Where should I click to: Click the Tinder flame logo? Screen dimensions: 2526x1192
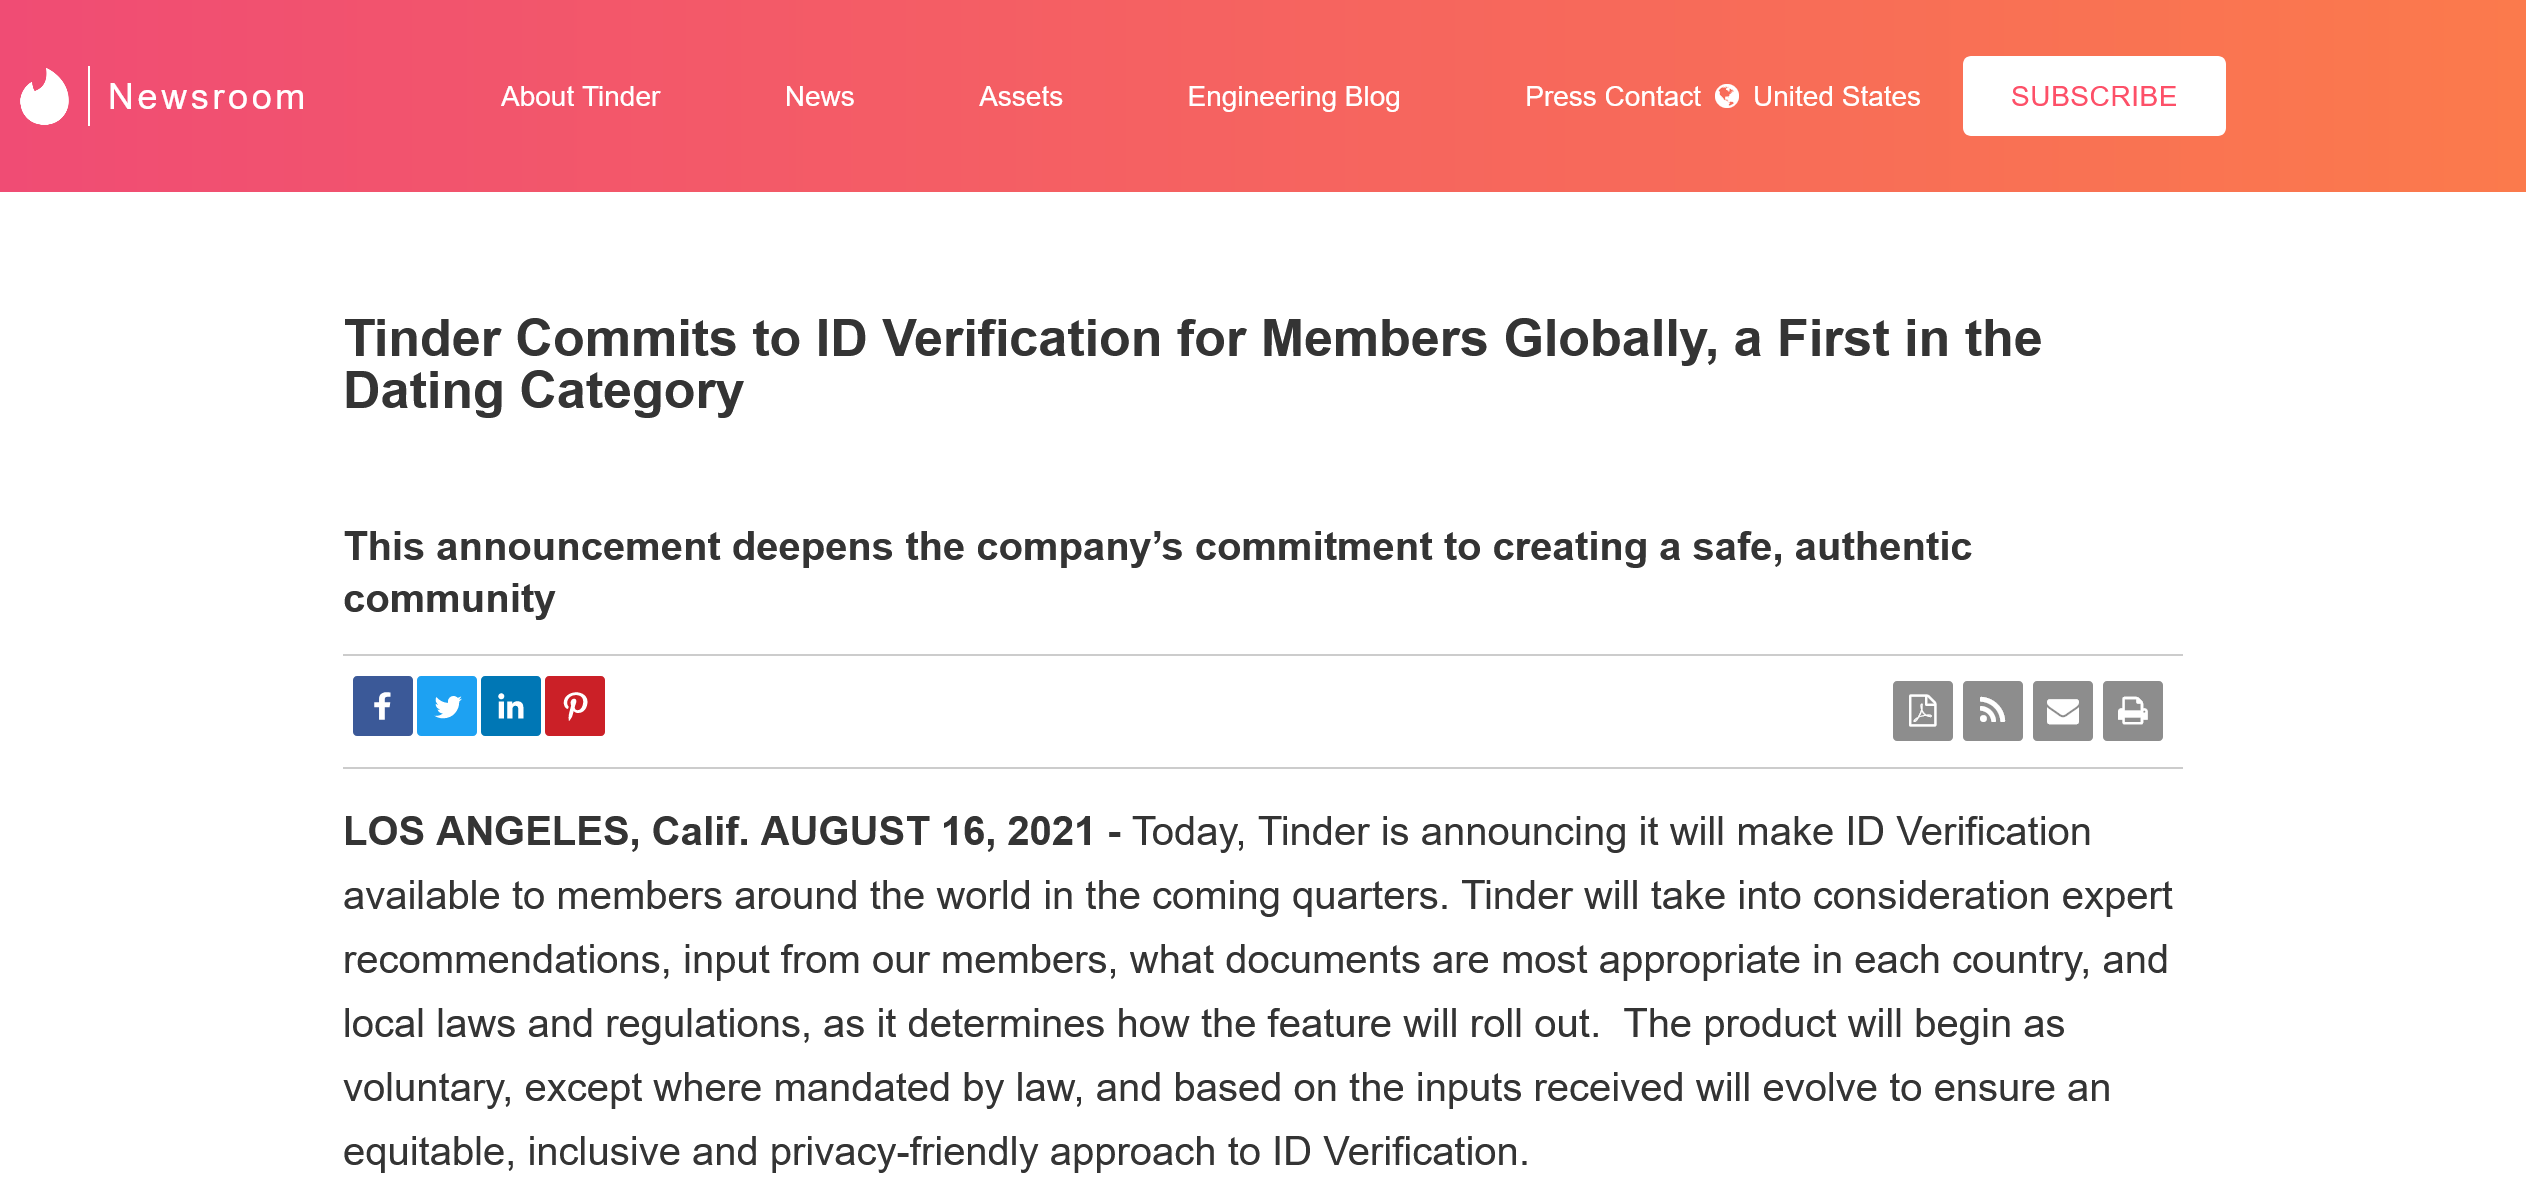click(x=44, y=96)
